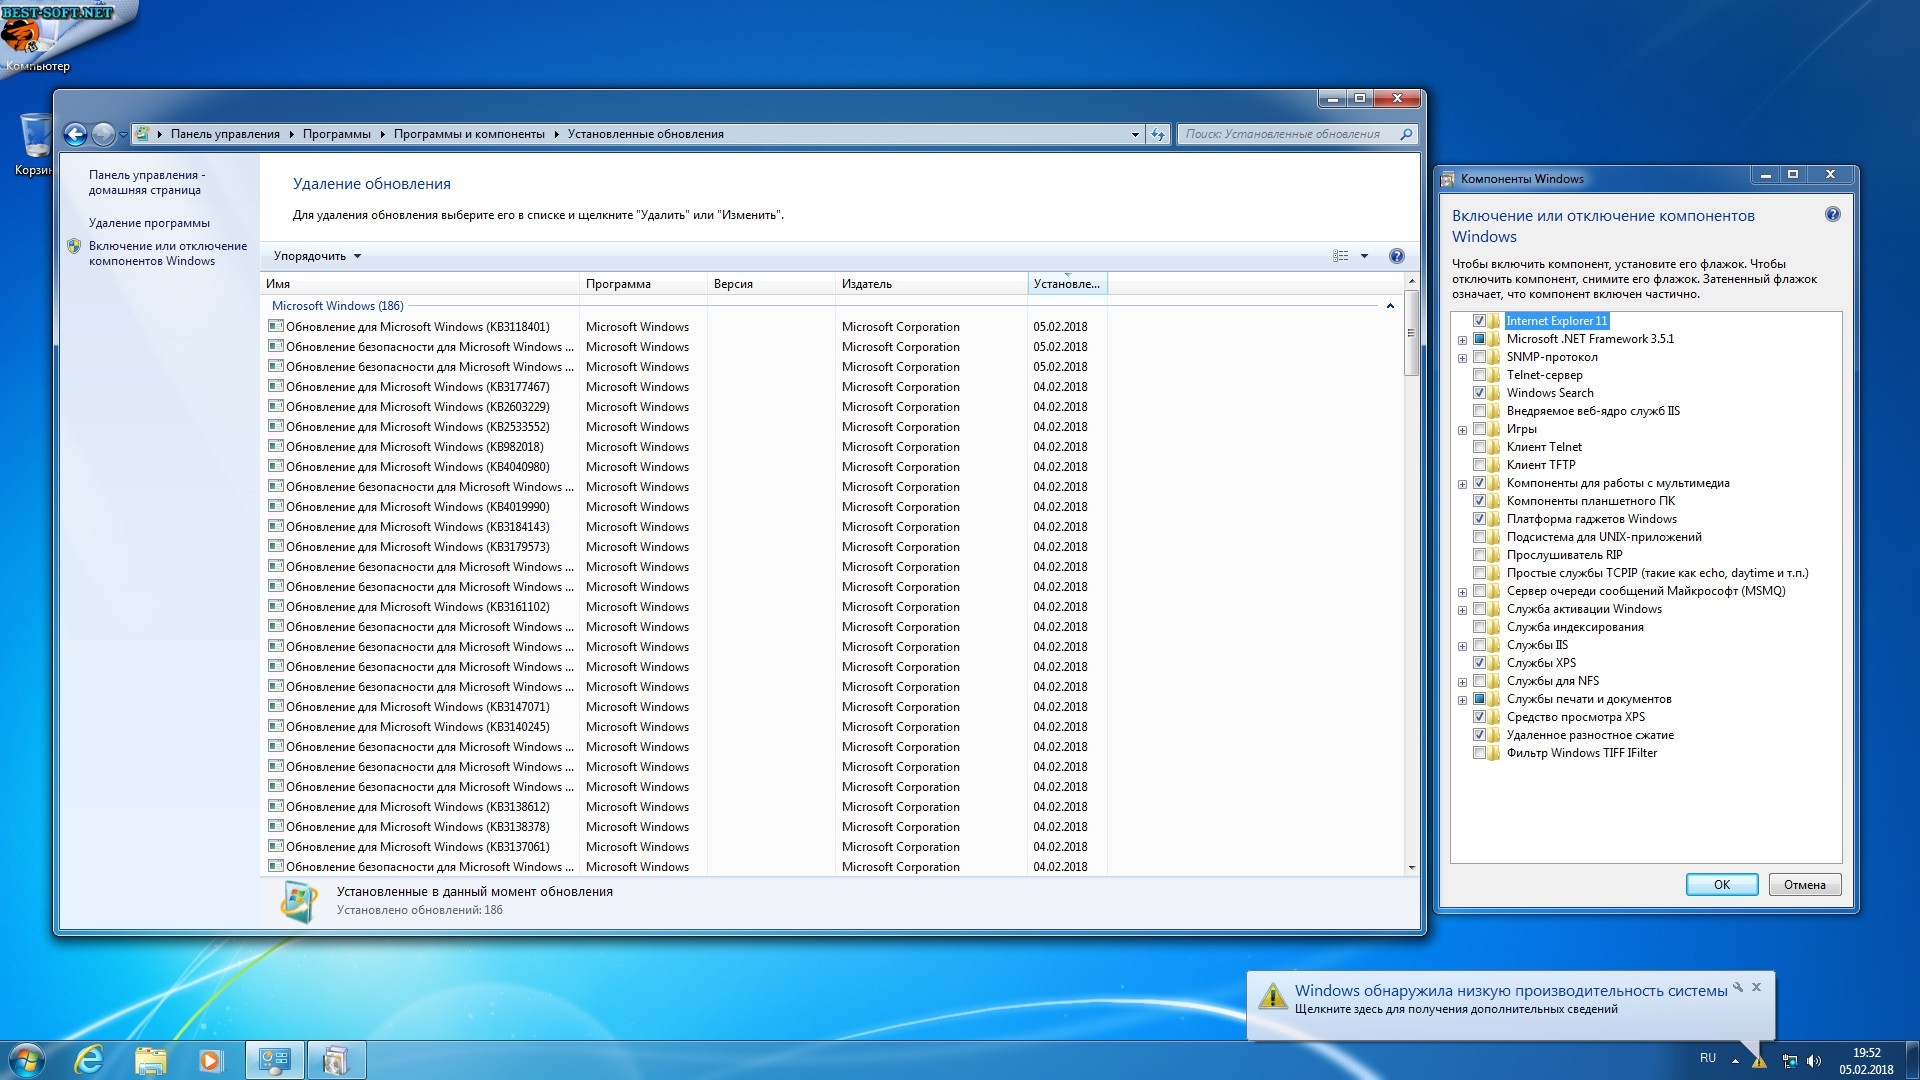Click the Start button orb
Image resolution: width=1920 pixels, height=1080 pixels.
[26, 1060]
